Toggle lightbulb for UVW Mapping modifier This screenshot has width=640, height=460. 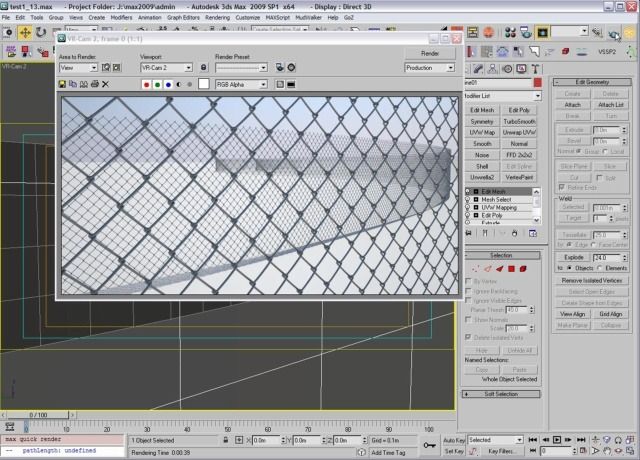[468, 207]
